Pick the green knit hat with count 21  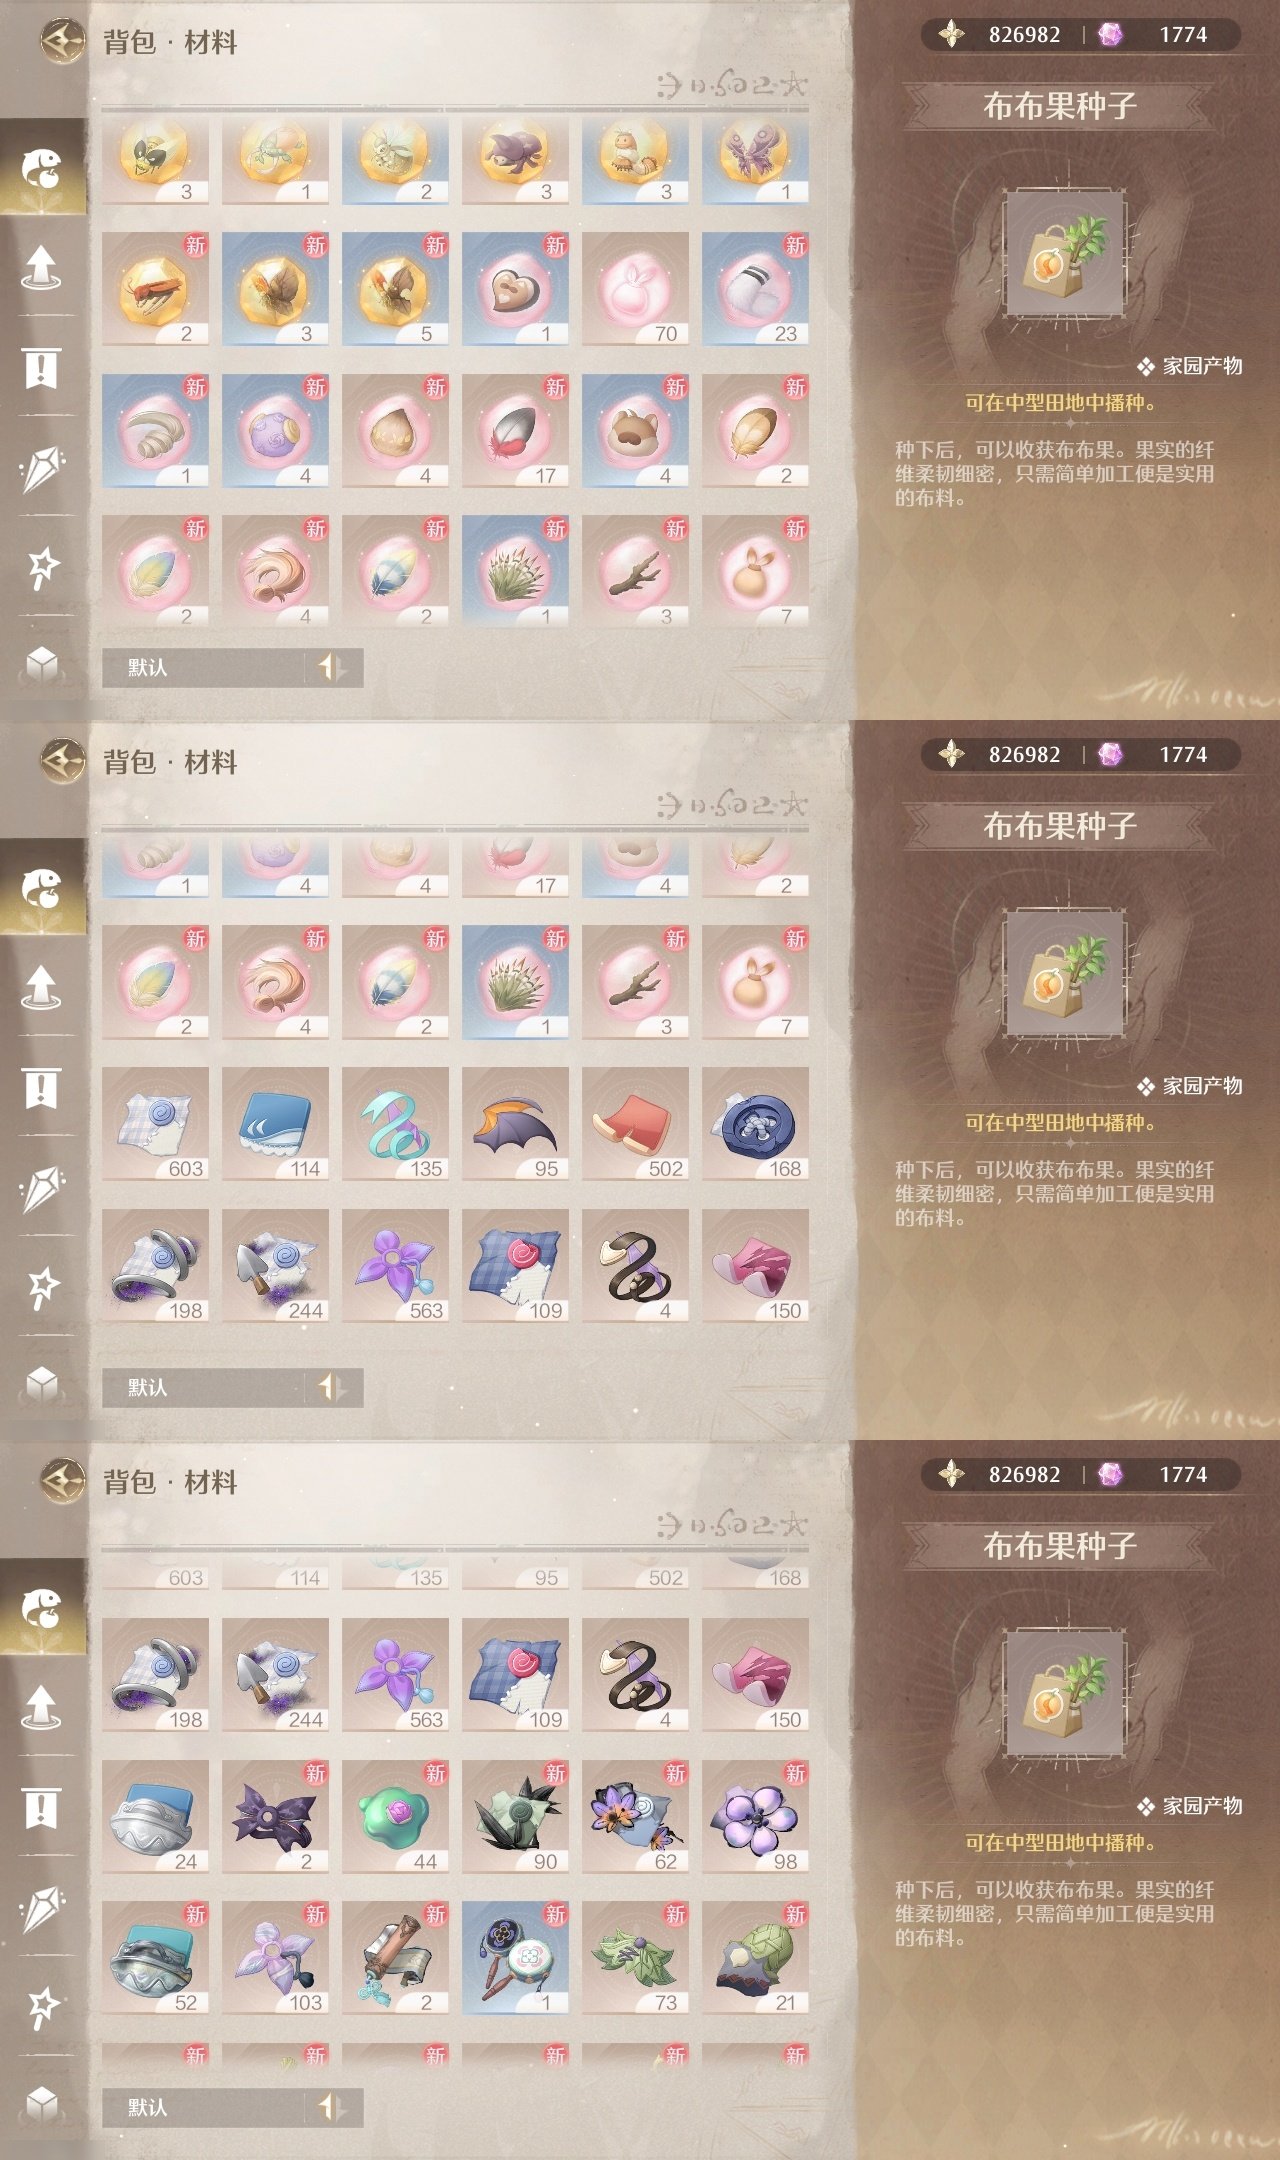[755, 1958]
